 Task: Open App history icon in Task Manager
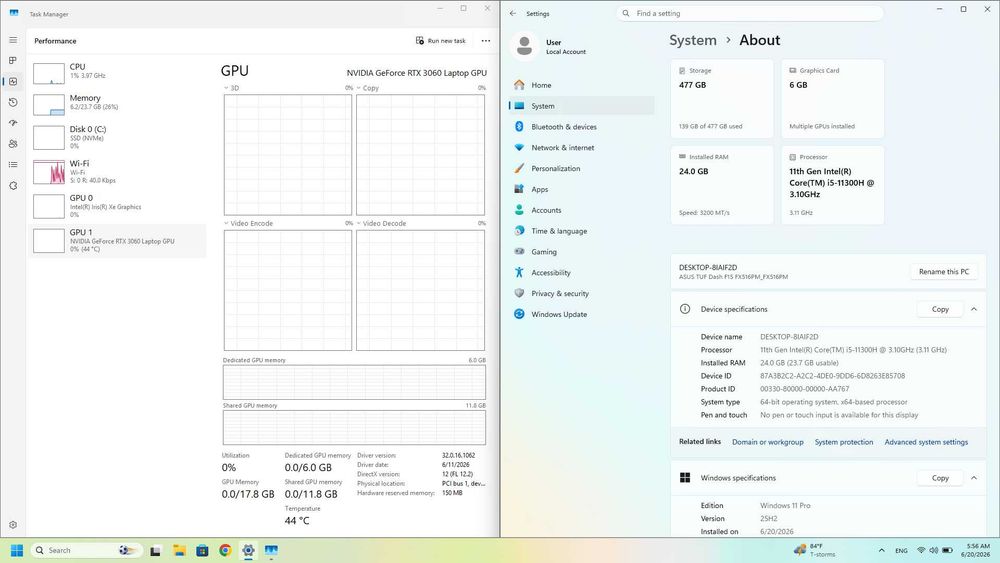pyautogui.click(x=13, y=102)
